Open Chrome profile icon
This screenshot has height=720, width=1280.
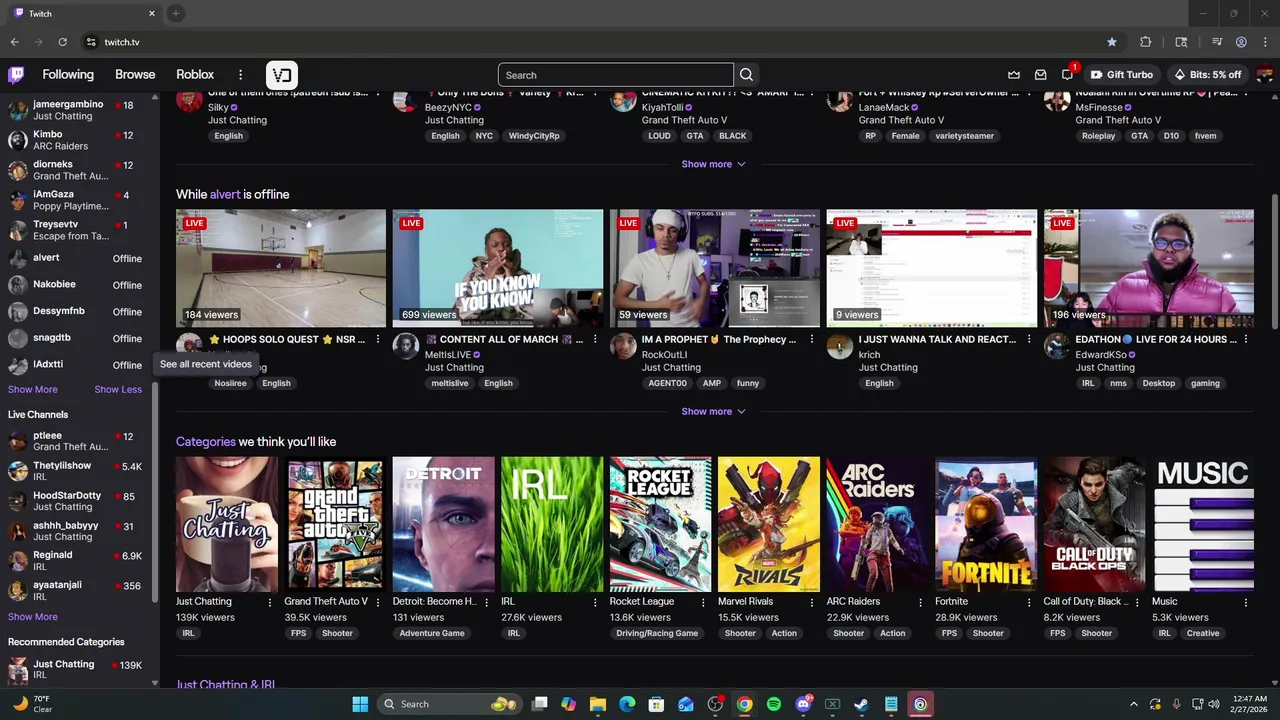[x=1241, y=42]
